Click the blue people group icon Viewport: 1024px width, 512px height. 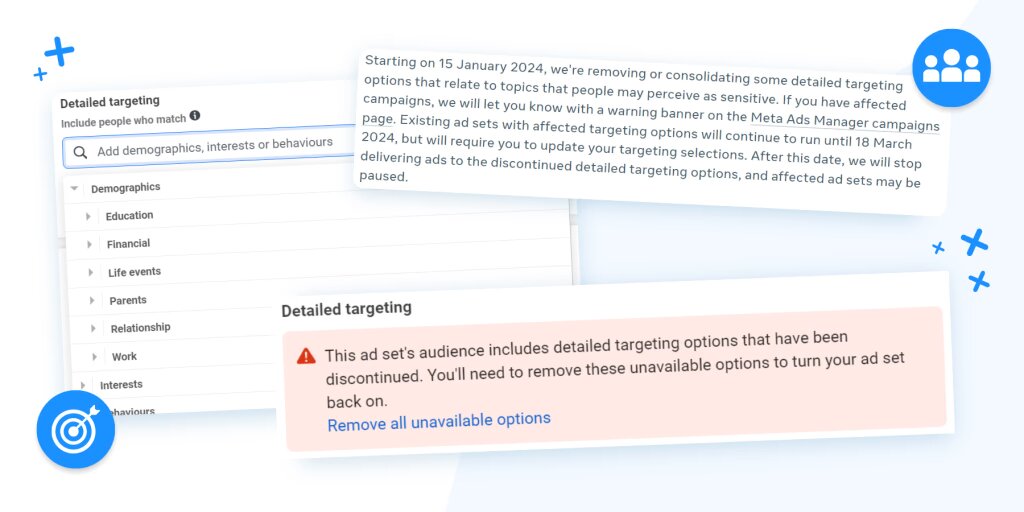(x=951, y=68)
